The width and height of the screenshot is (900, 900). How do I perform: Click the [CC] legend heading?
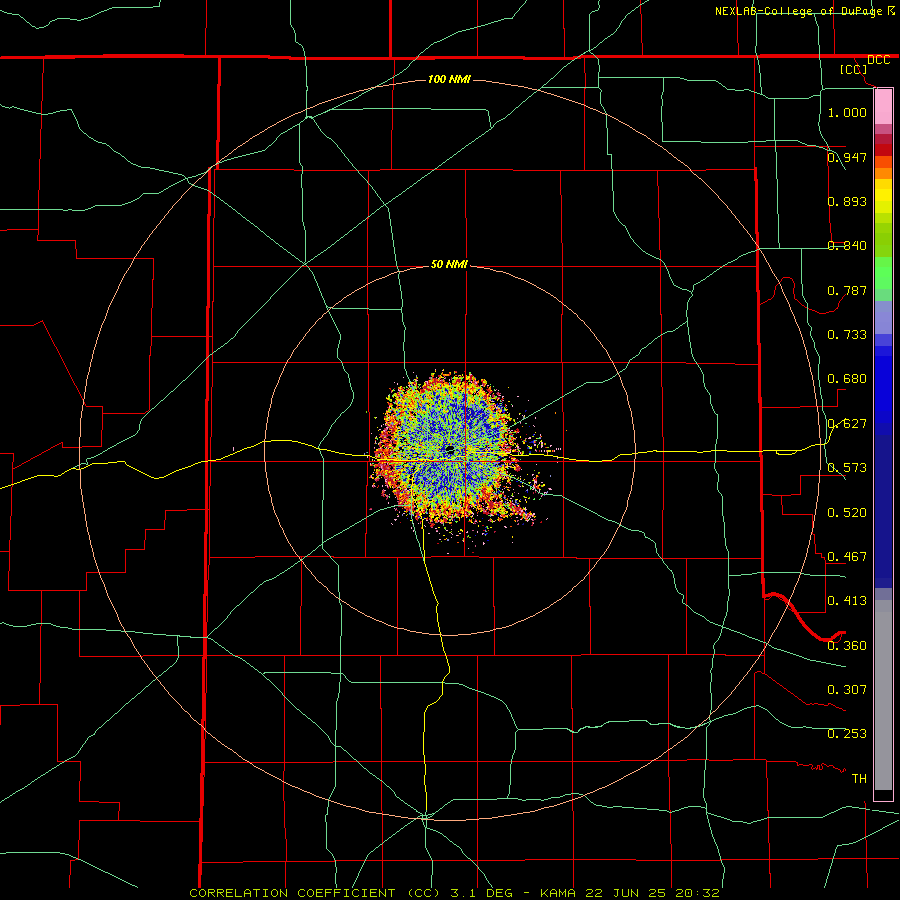point(854,69)
